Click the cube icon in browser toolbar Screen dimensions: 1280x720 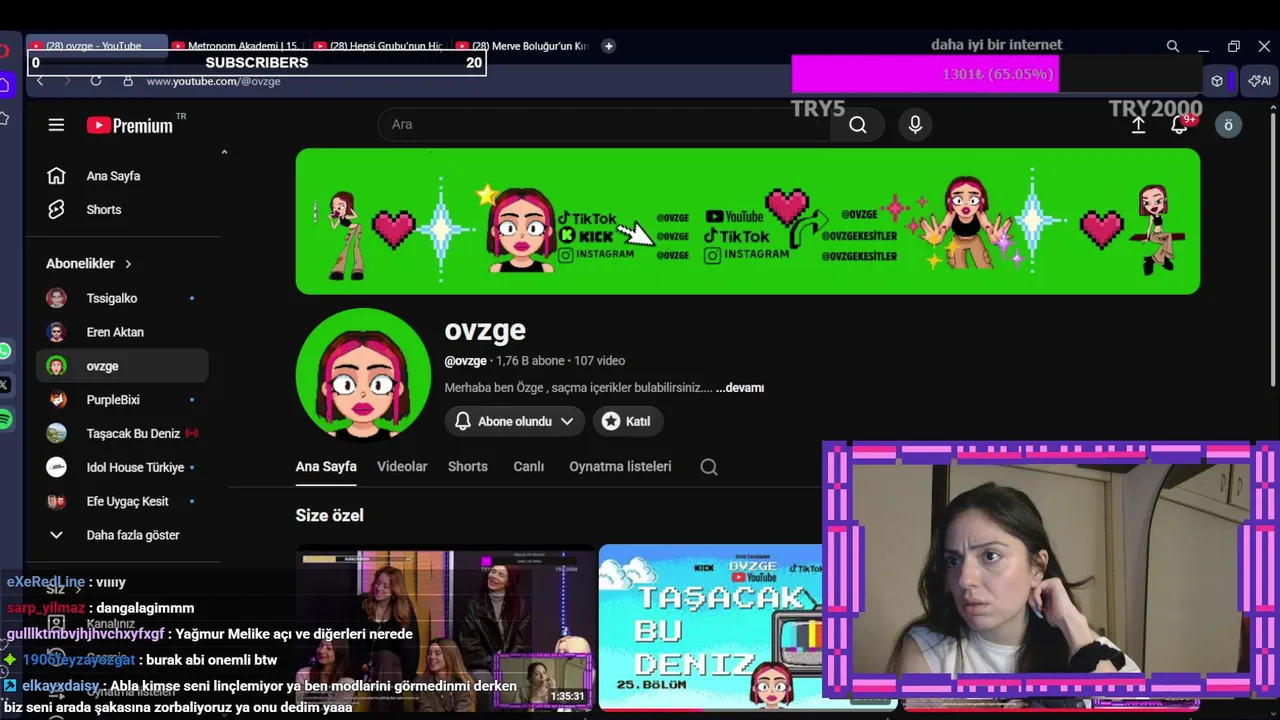[1217, 81]
